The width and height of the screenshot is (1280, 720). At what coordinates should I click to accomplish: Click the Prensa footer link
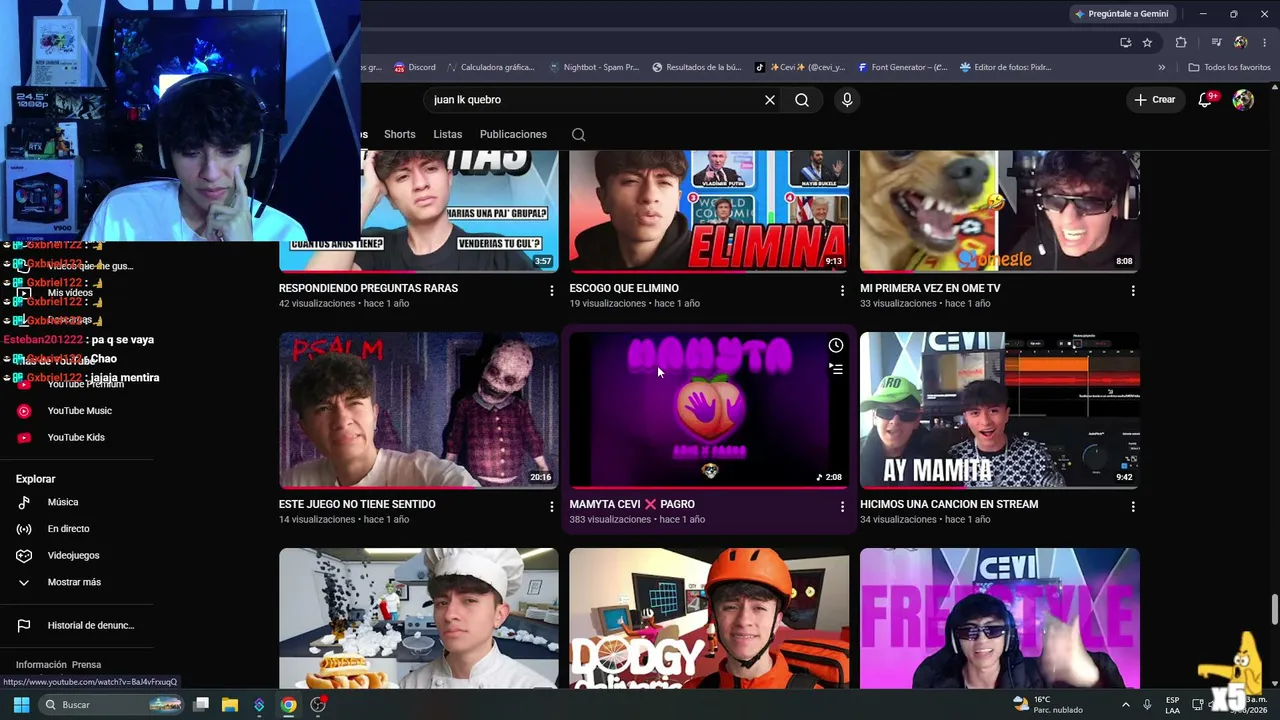coord(87,665)
